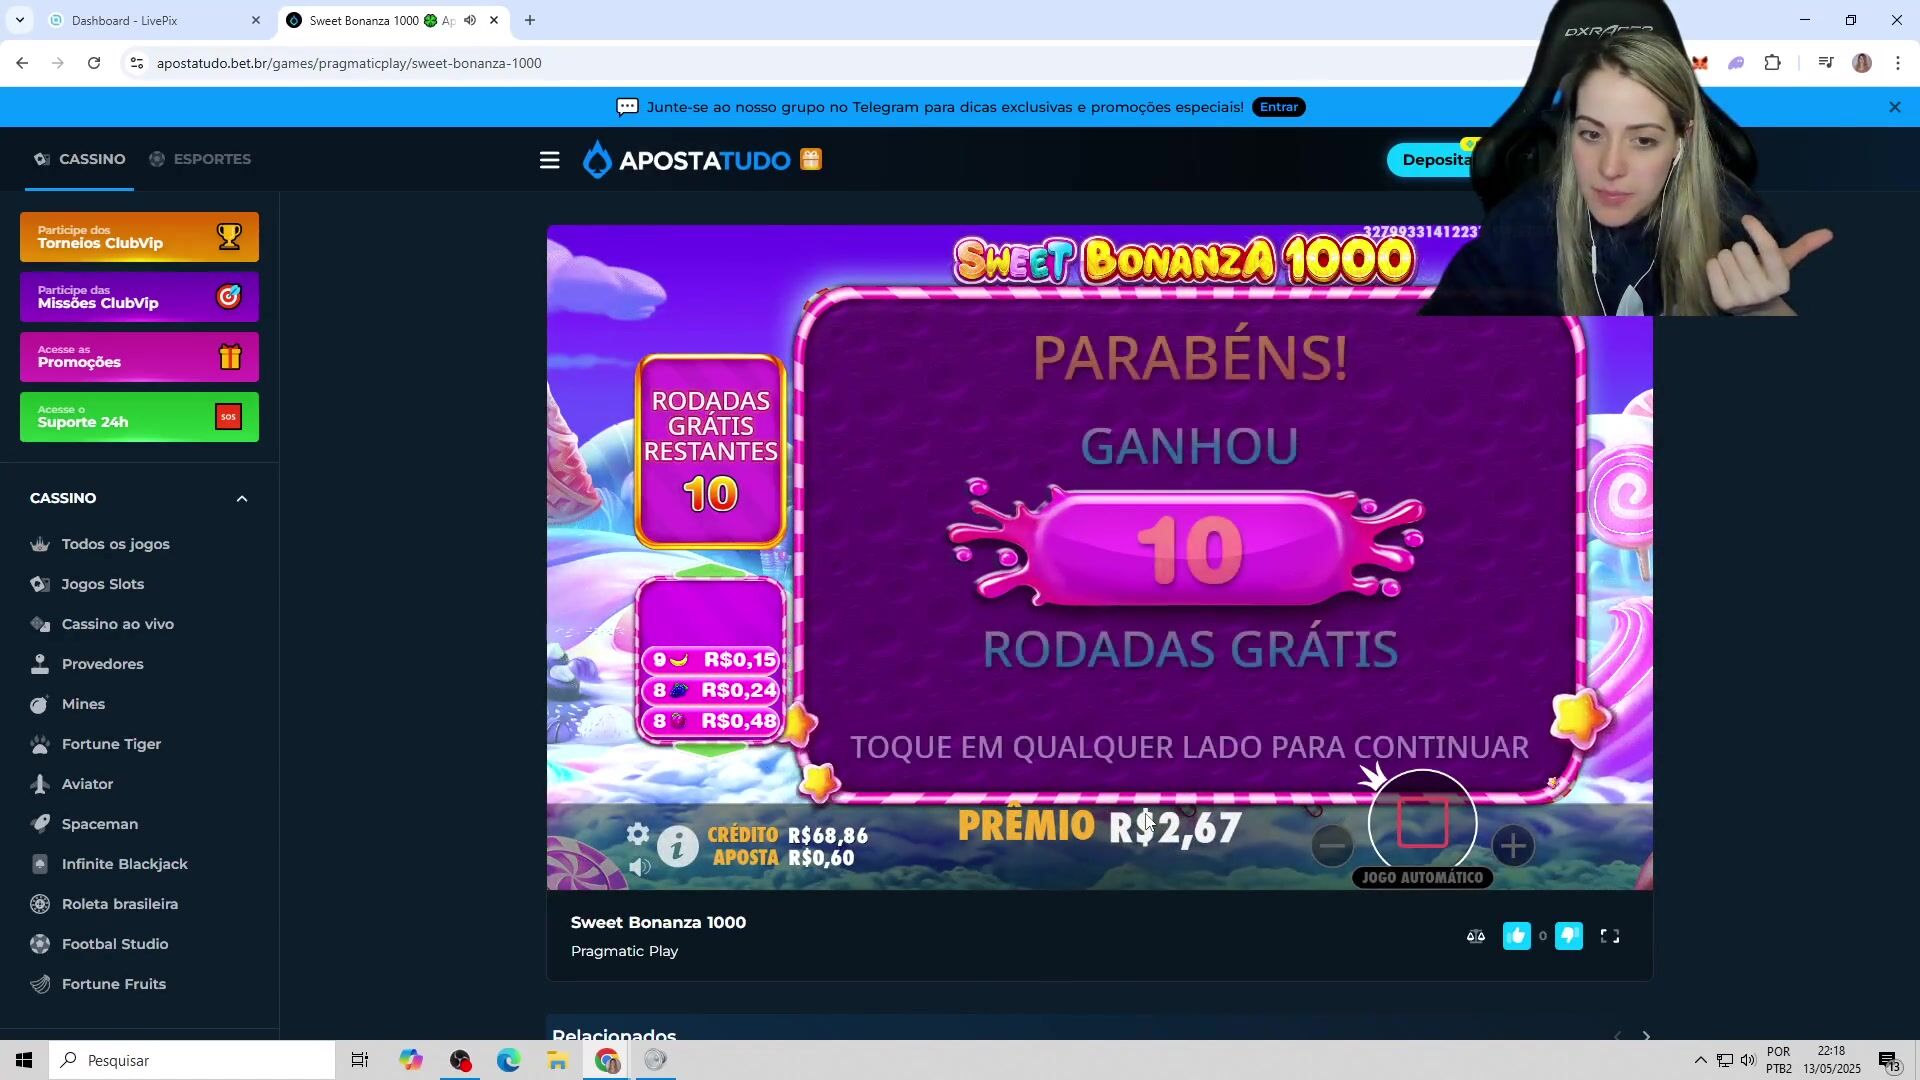Screen dimensions: 1920x1080
Task: Open Task View on taskbar
Action: point(360,1060)
